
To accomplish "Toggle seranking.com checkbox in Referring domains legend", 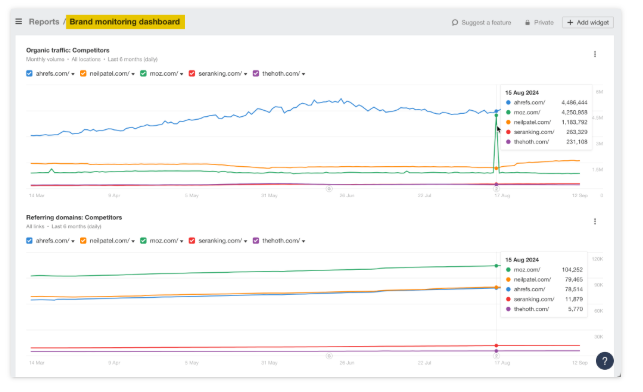I will click(192, 241).
